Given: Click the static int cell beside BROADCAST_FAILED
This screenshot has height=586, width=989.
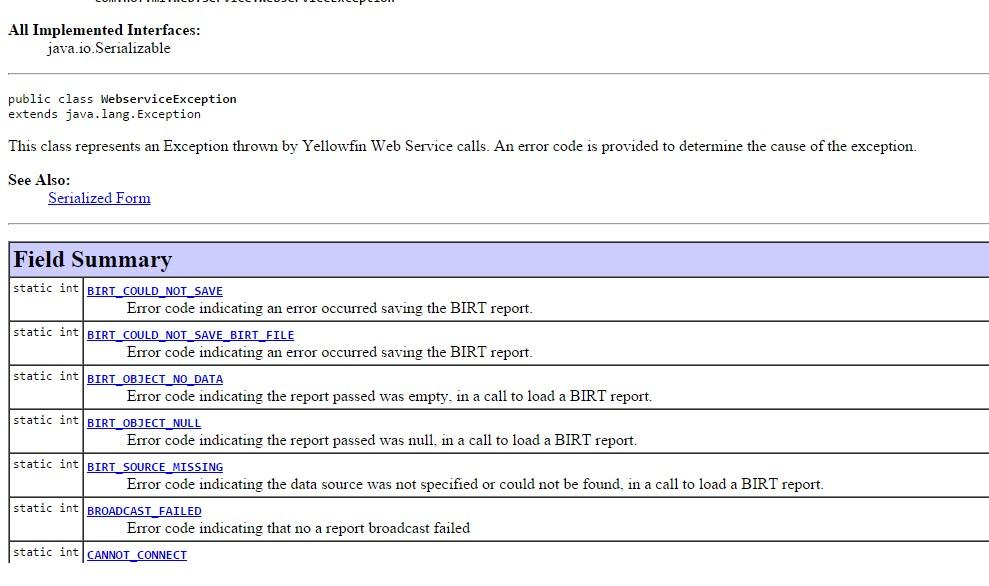Looking at the screenshot, I should point(46,508).
